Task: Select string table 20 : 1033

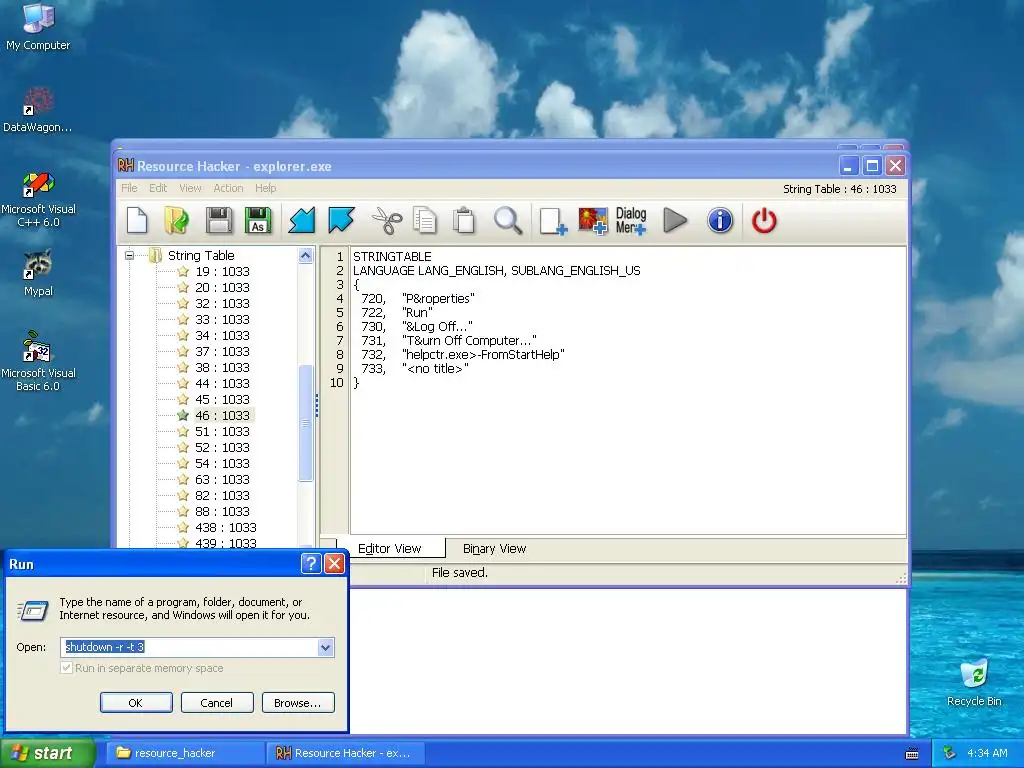Action: click(x=222, y=287)
